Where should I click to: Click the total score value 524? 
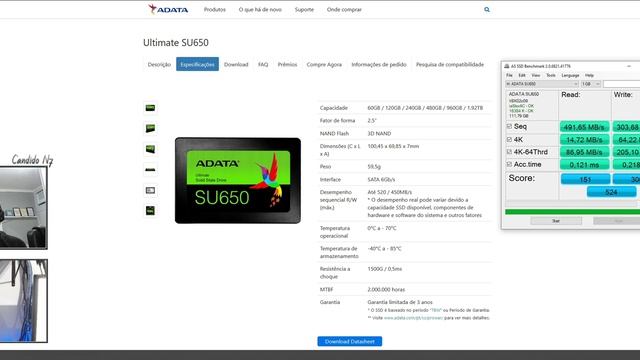[611, 192]
